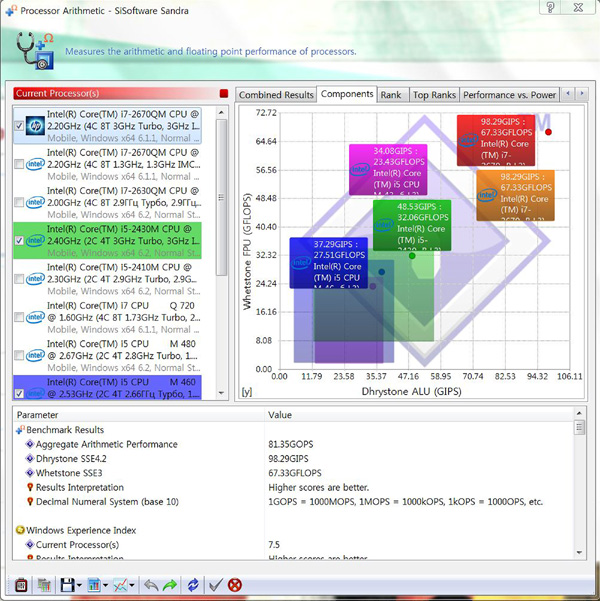Open the Rank tab
The width and height of the screenshot is (600, 601).
pos(391,95)
